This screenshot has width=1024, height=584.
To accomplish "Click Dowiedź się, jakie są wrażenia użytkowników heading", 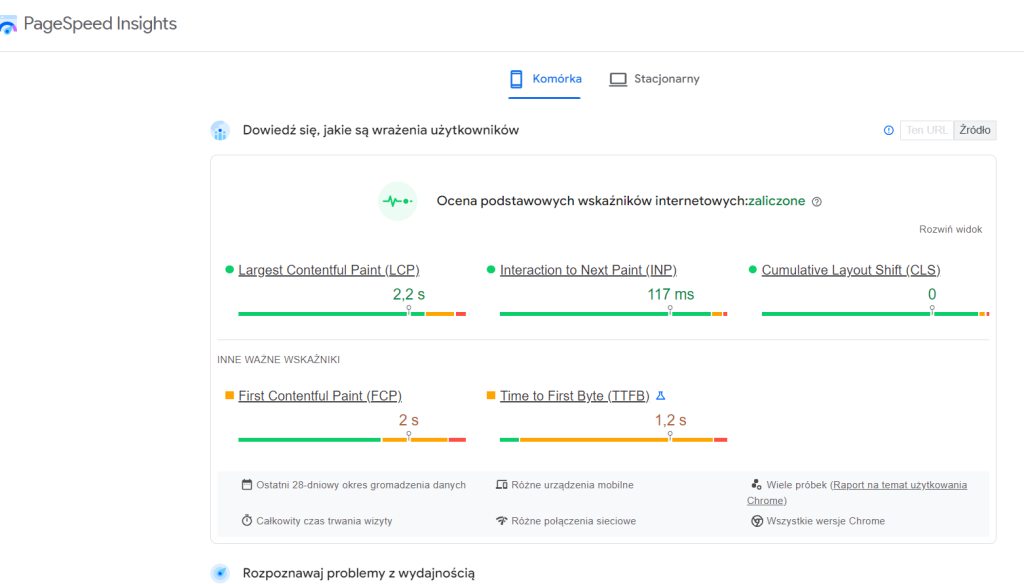I will pyautogui.click(x=381, y=130).
